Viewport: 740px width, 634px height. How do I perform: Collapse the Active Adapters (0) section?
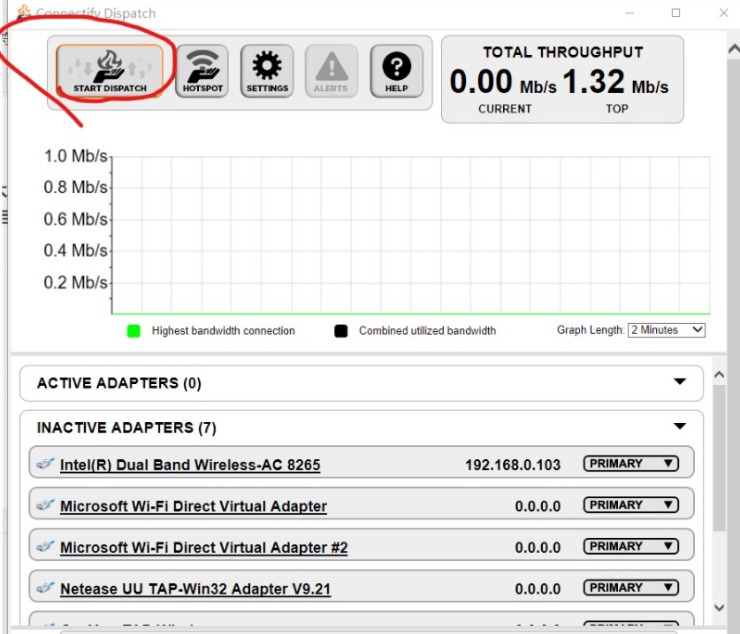pyautogui.click(x=680, y=381)
